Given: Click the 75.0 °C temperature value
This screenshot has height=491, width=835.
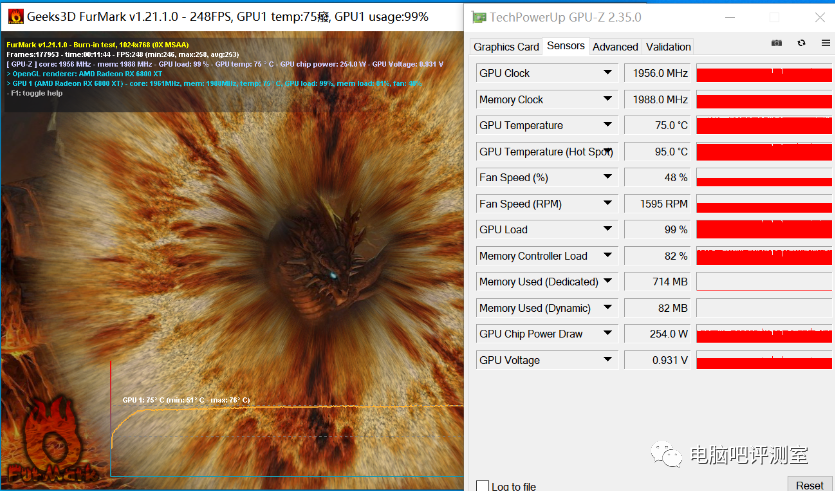Looking at the screenshot, I should (658, 125).
